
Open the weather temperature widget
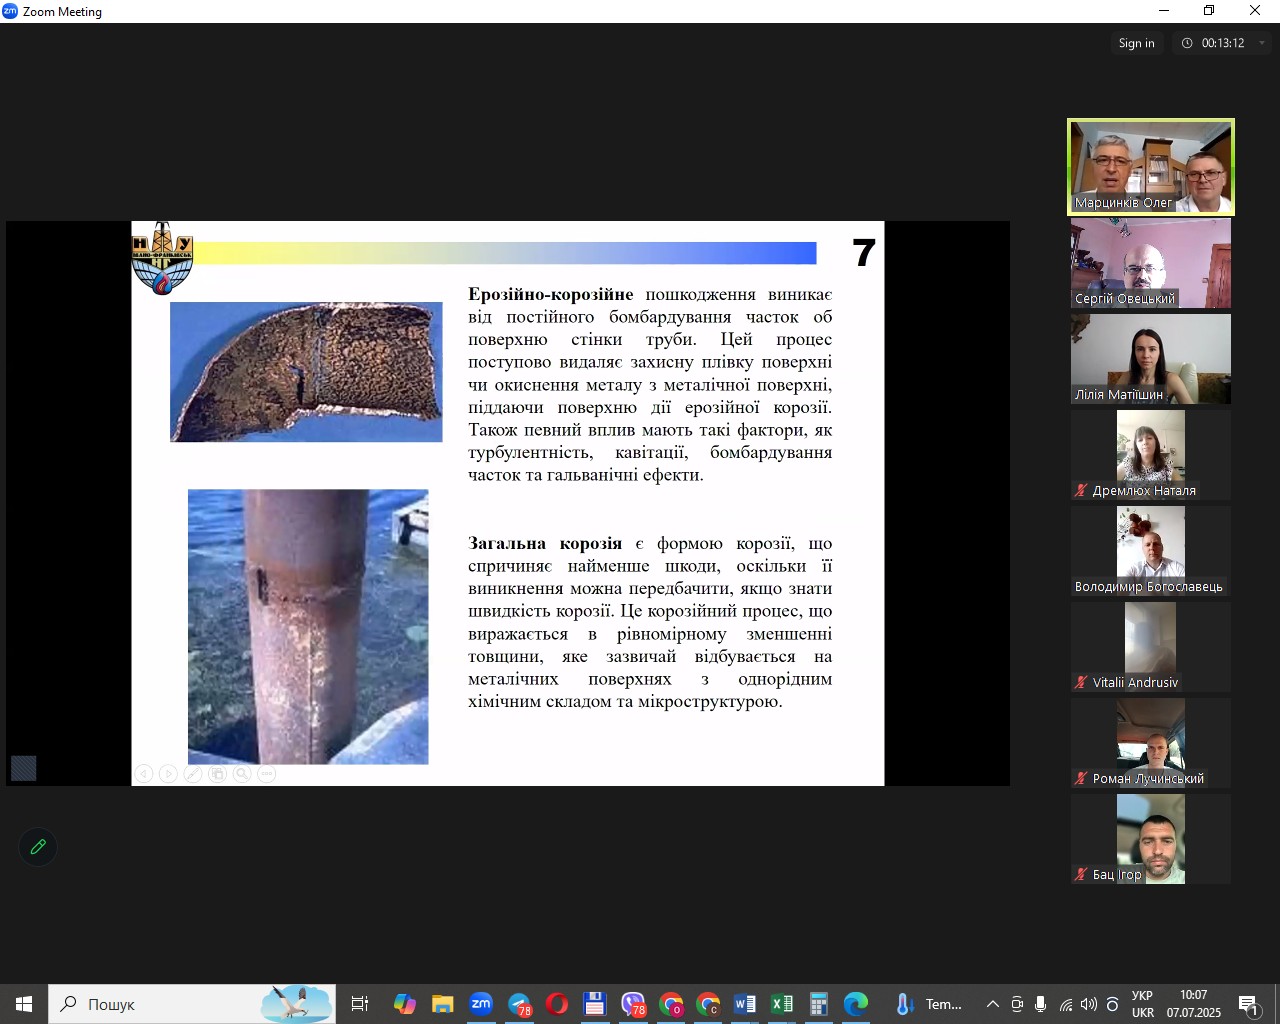pyautogui.click(x=929, y=1004)
